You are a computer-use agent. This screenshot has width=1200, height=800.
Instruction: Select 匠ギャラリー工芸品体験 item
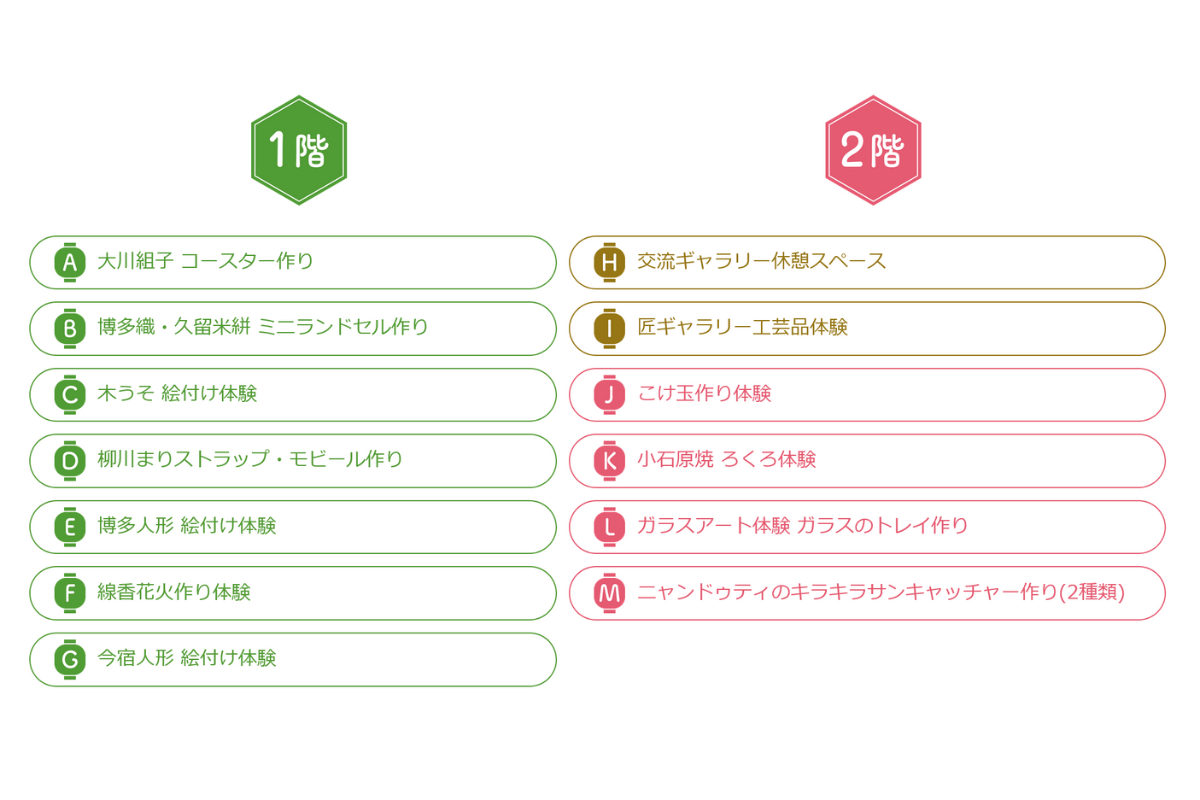867,328
